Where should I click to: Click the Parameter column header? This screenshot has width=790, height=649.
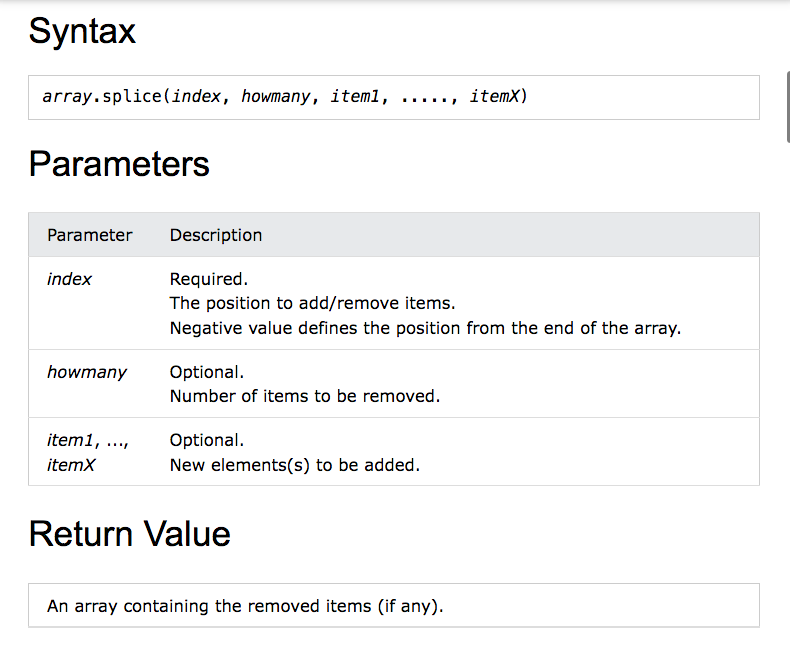click(x=90, y=235)
